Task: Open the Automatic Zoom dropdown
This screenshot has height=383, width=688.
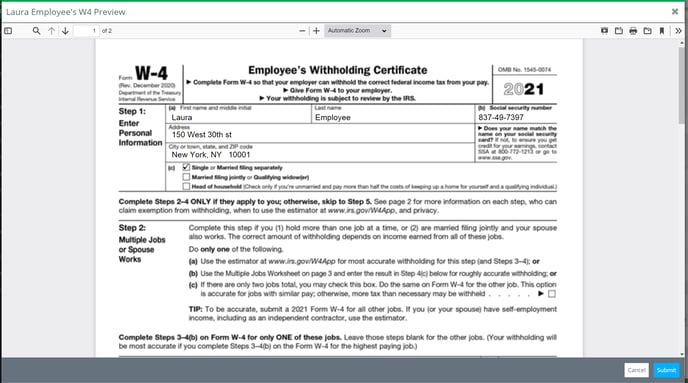Action: click(x=357, y=31)
